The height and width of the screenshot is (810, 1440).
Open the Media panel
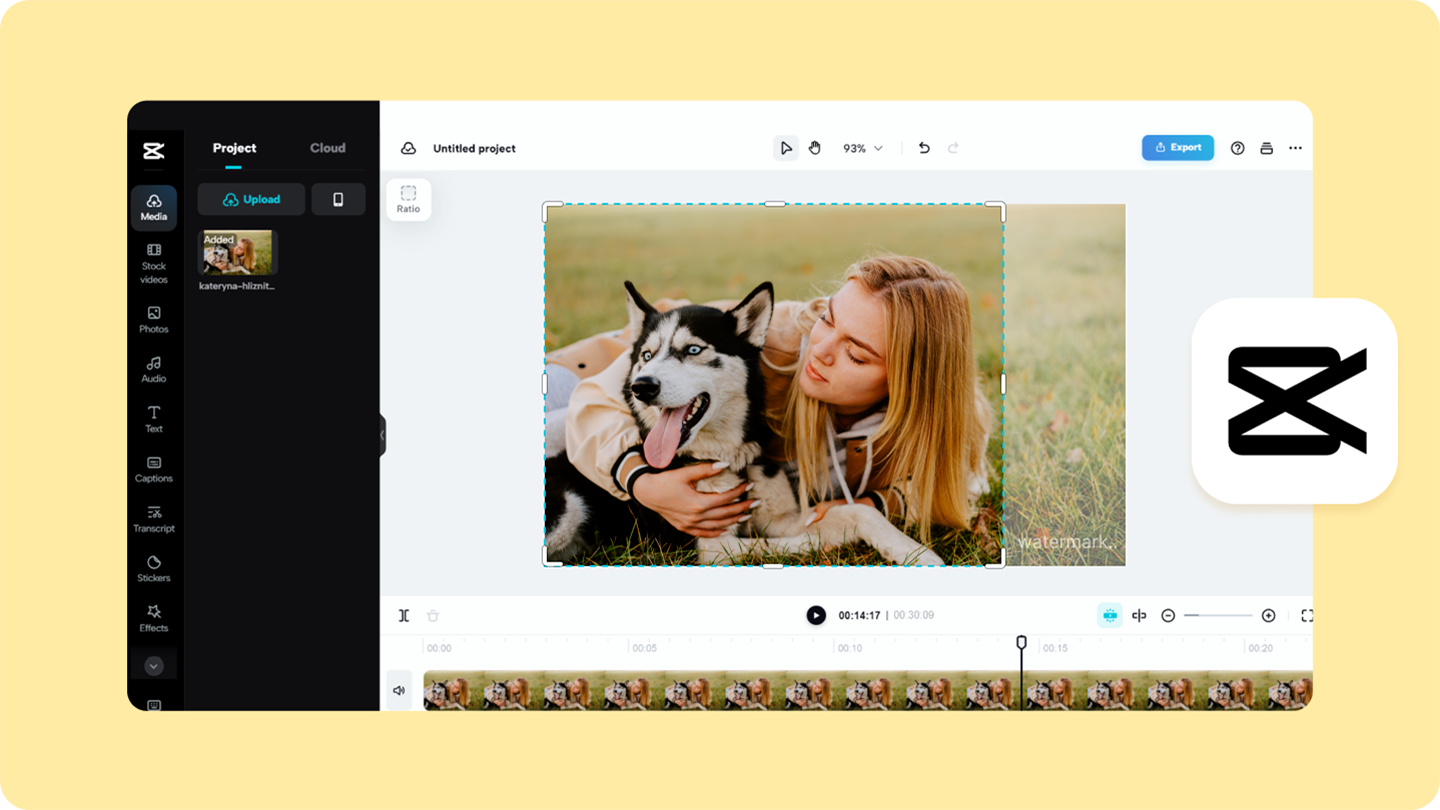click(154, 207)
